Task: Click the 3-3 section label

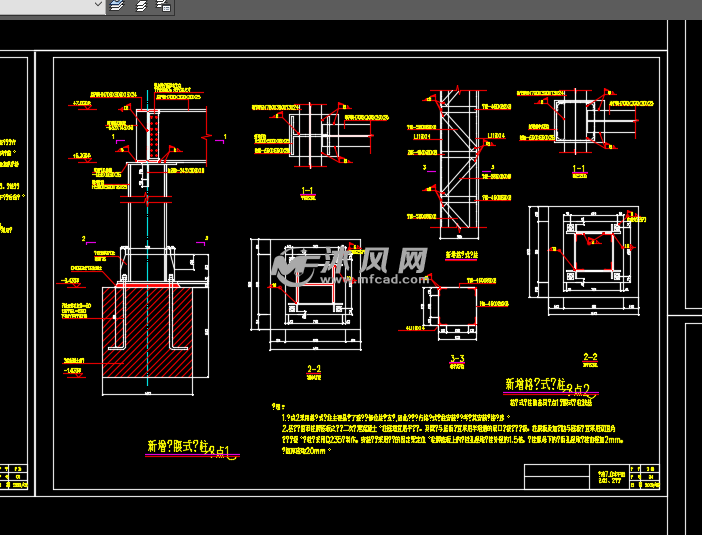Action: click(457, 357)
